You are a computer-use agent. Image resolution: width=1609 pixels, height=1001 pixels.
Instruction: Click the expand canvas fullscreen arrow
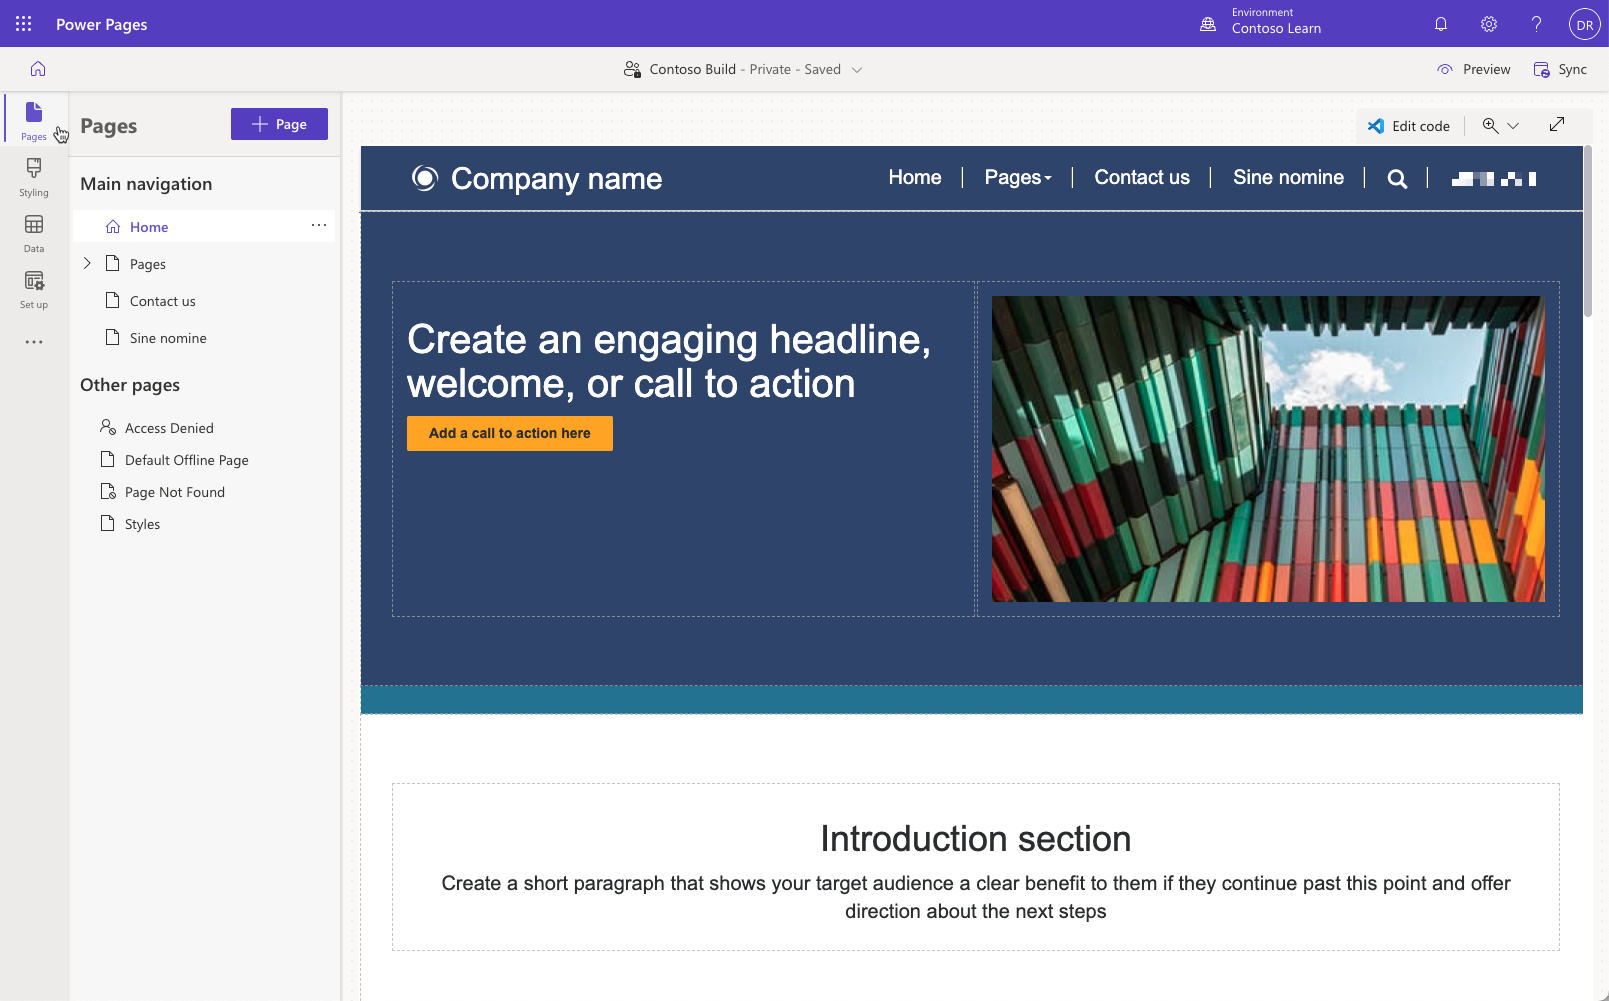click(1556, 125)
